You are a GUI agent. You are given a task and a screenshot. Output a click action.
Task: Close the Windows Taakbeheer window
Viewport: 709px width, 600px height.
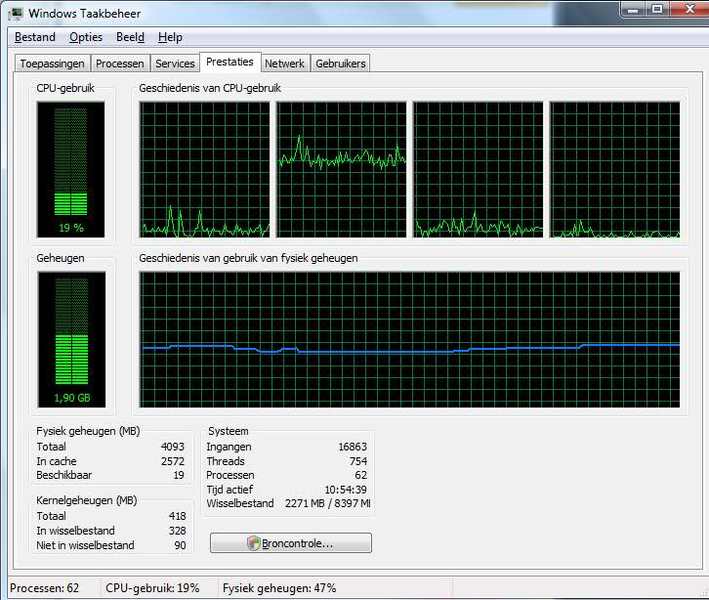tap(690, 10)
